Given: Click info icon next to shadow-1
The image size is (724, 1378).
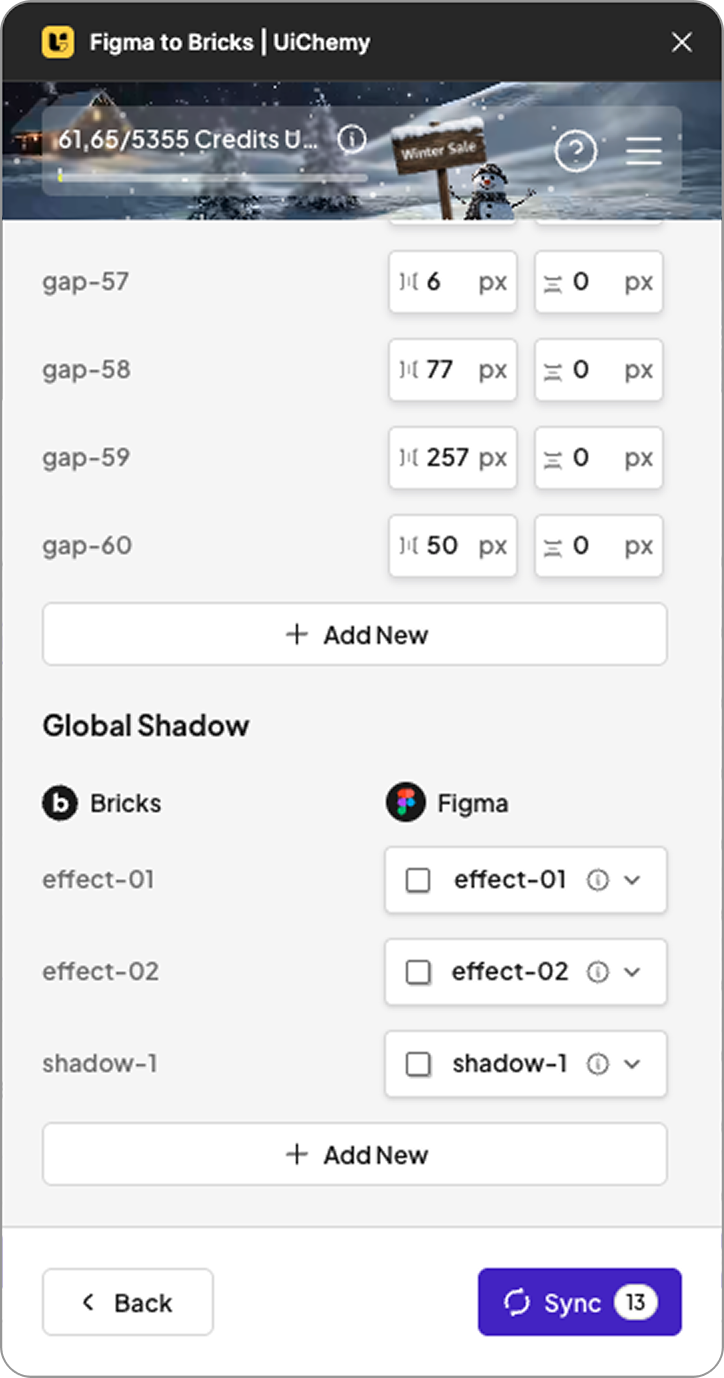Looking at the screenshot, I should [598, 1064].
